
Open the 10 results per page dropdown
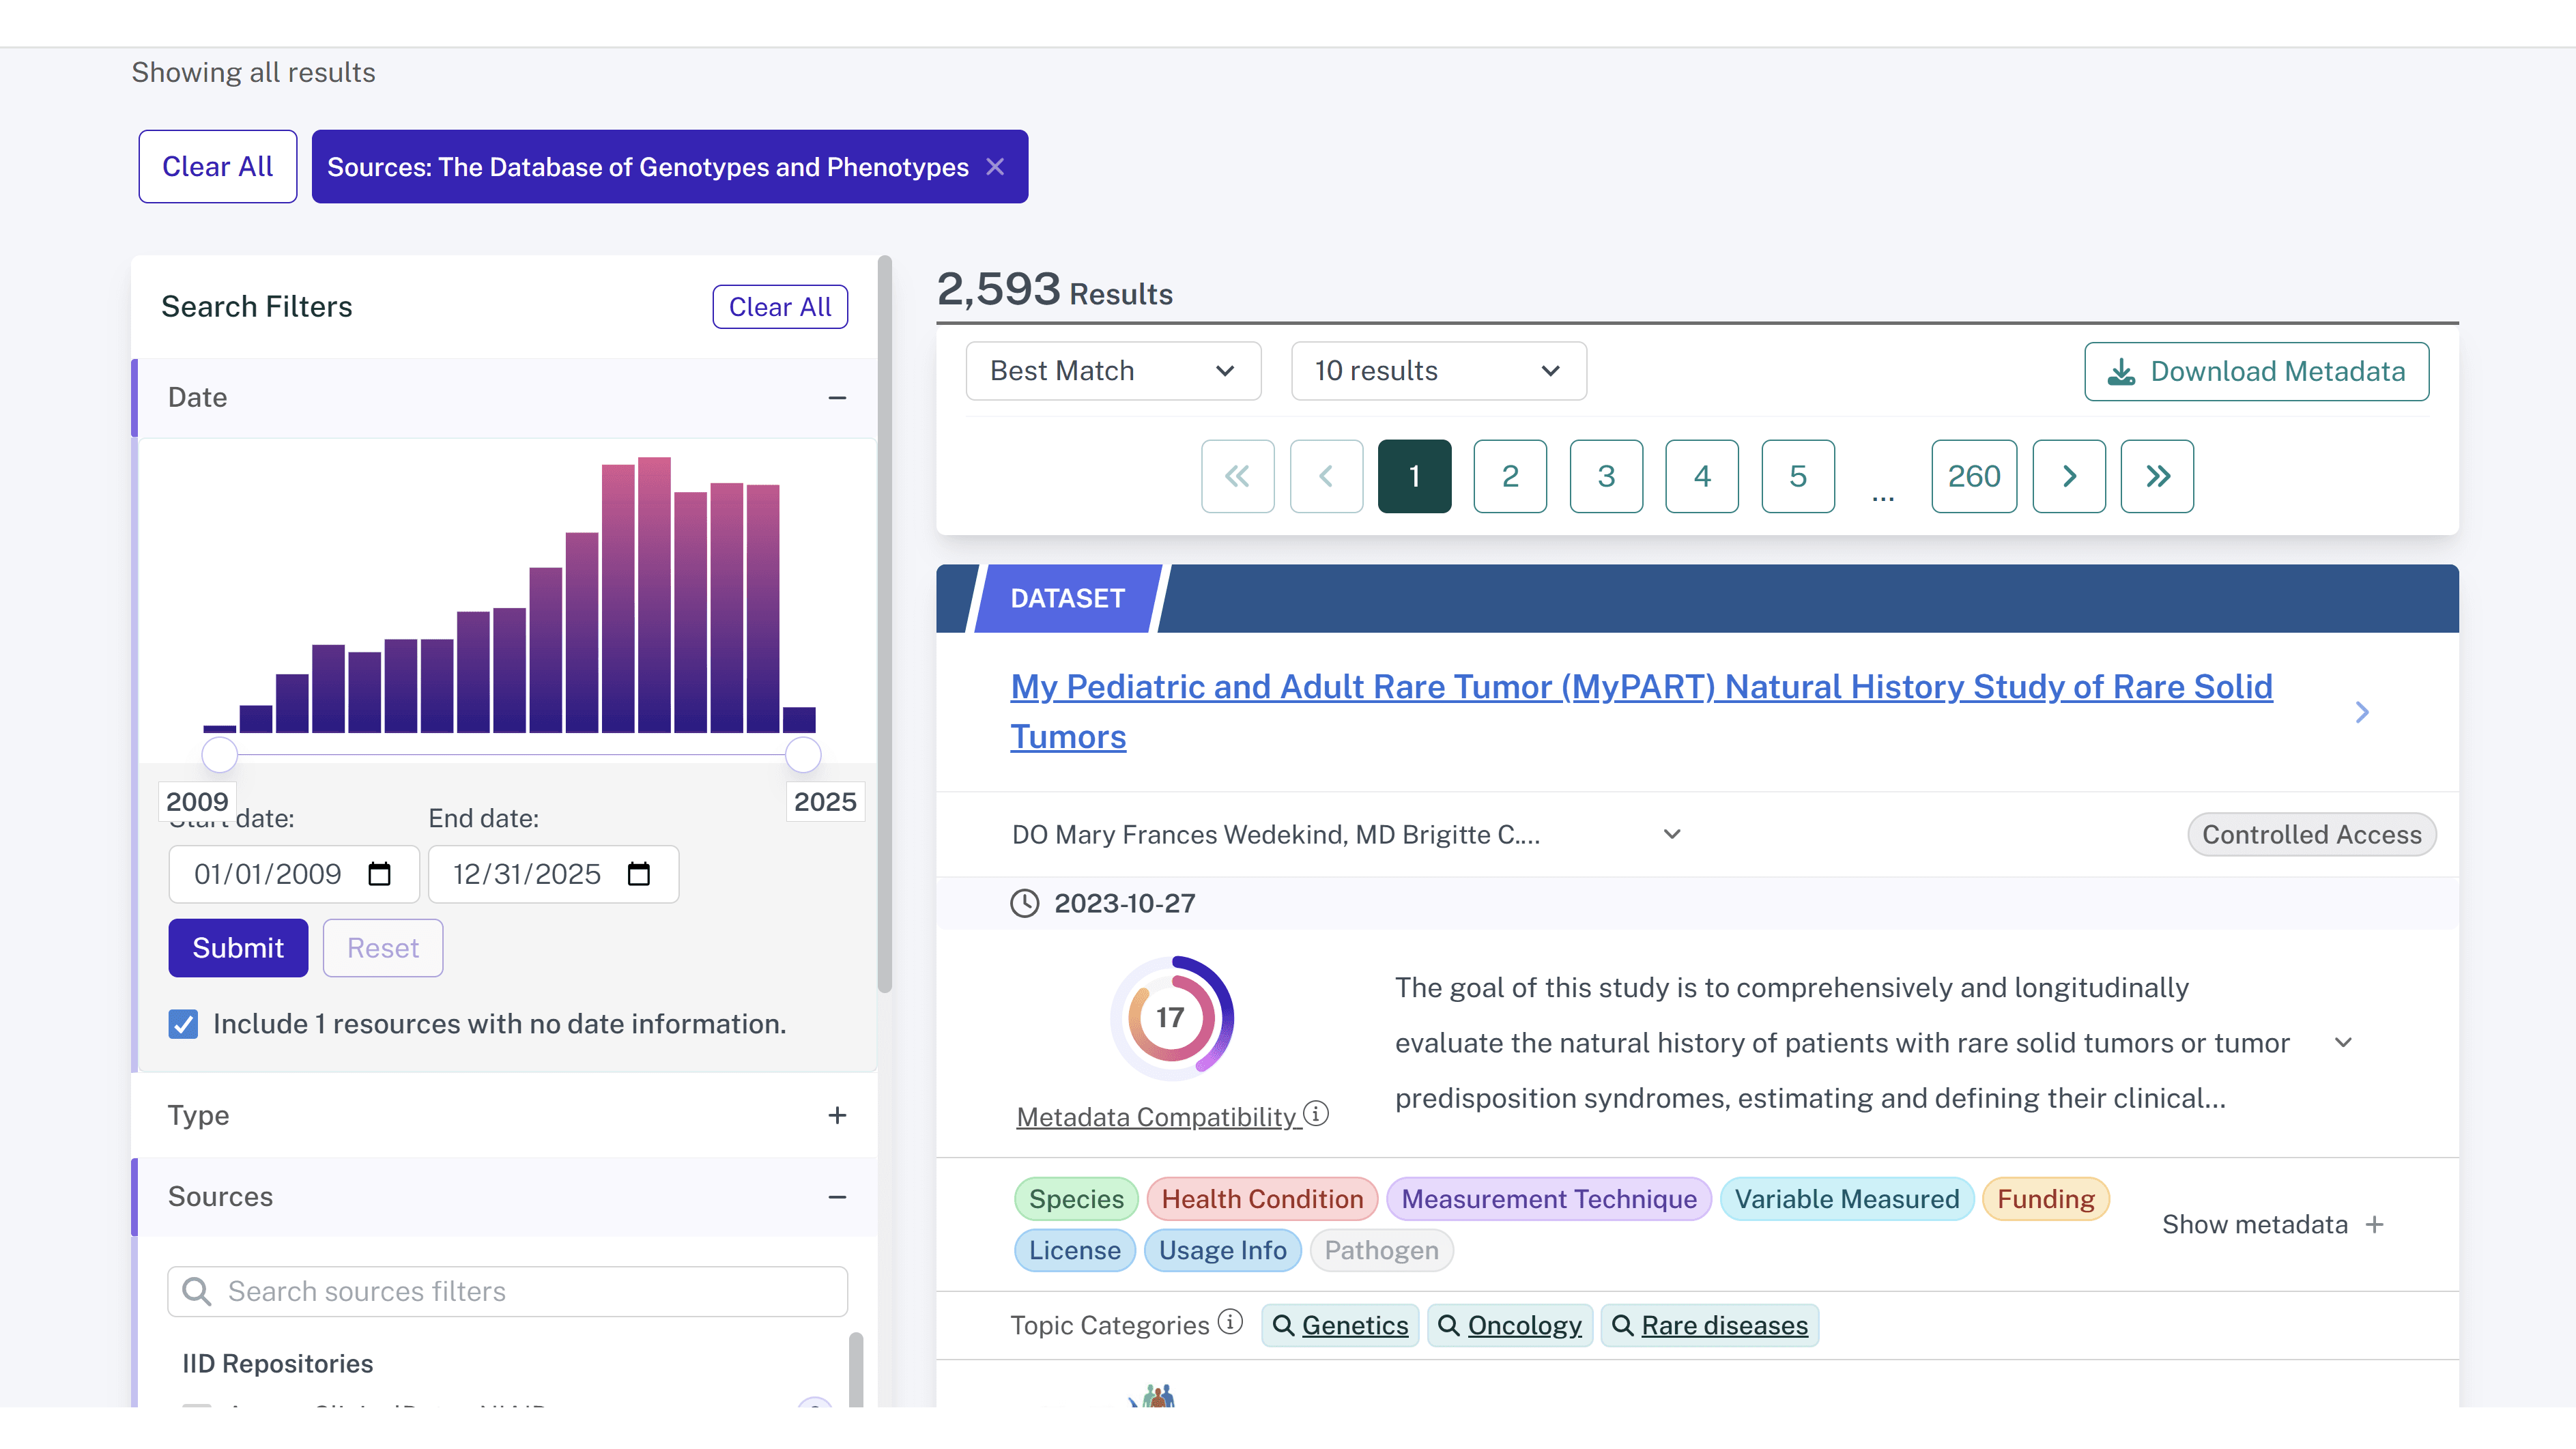1438,371
